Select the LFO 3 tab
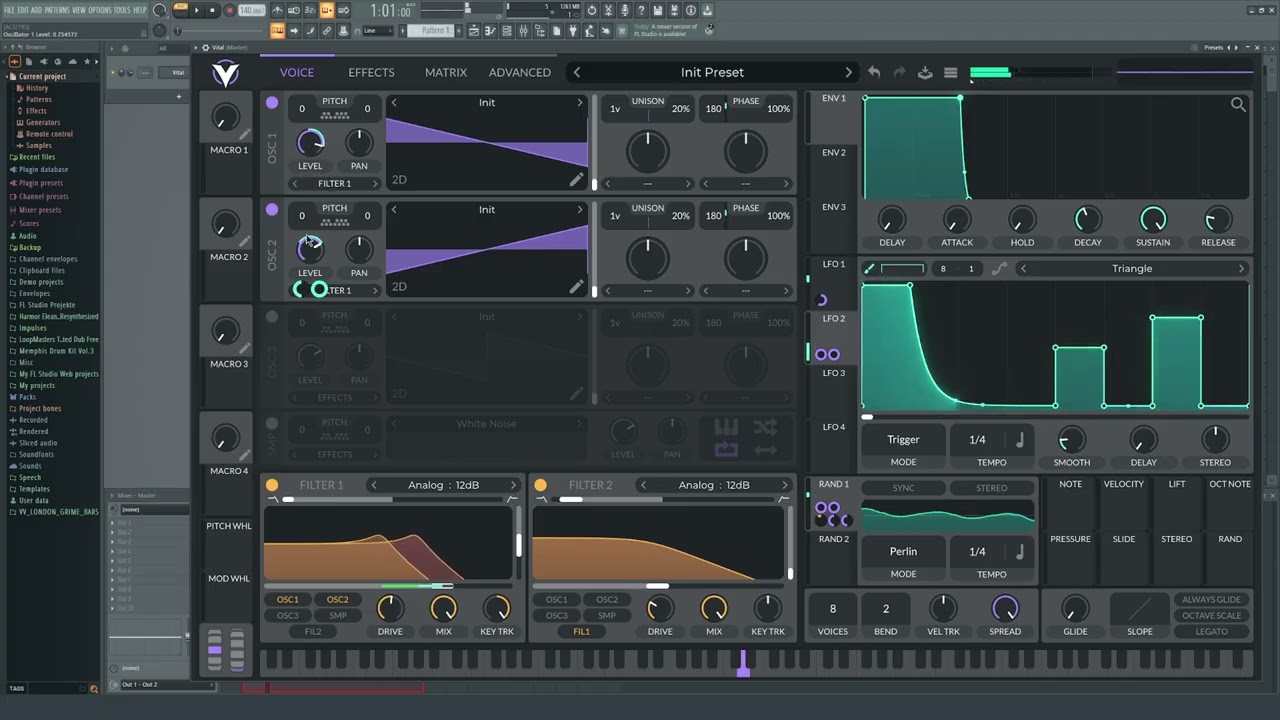 tap(833, 373)
